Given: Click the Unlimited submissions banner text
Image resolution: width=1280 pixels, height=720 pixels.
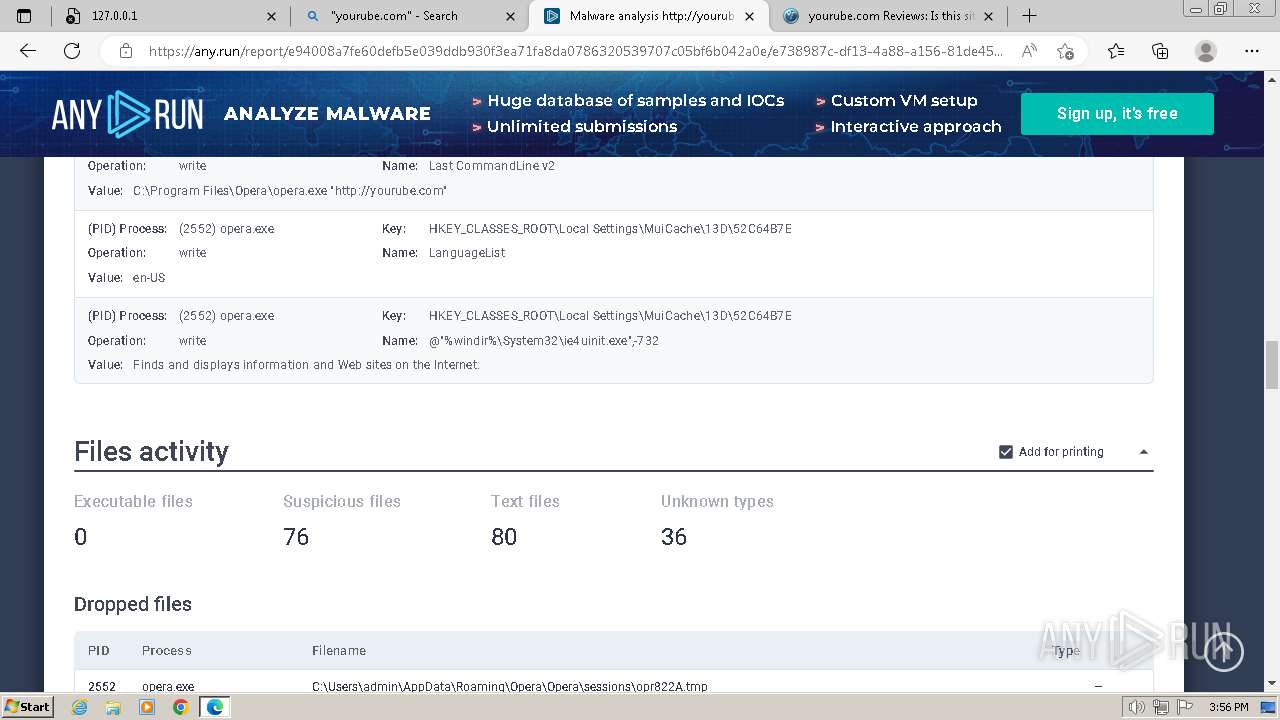Looking at the screenshot, I should (582, 127).
